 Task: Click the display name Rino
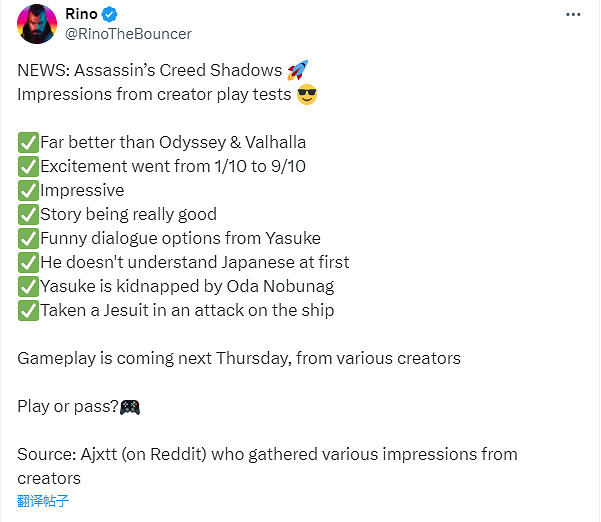pos(82,15)
